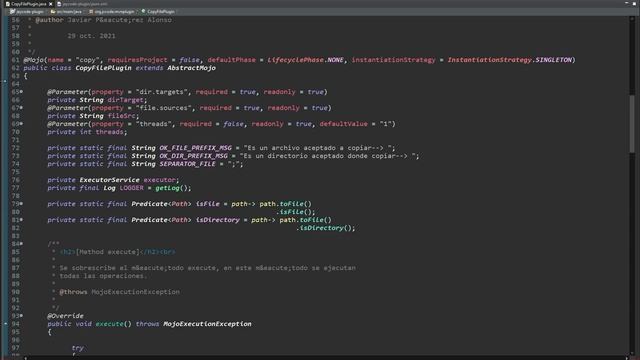Click the @Mojo annotation on line 61
Viewport: 640px width, 360px height.
coord(33,60)
